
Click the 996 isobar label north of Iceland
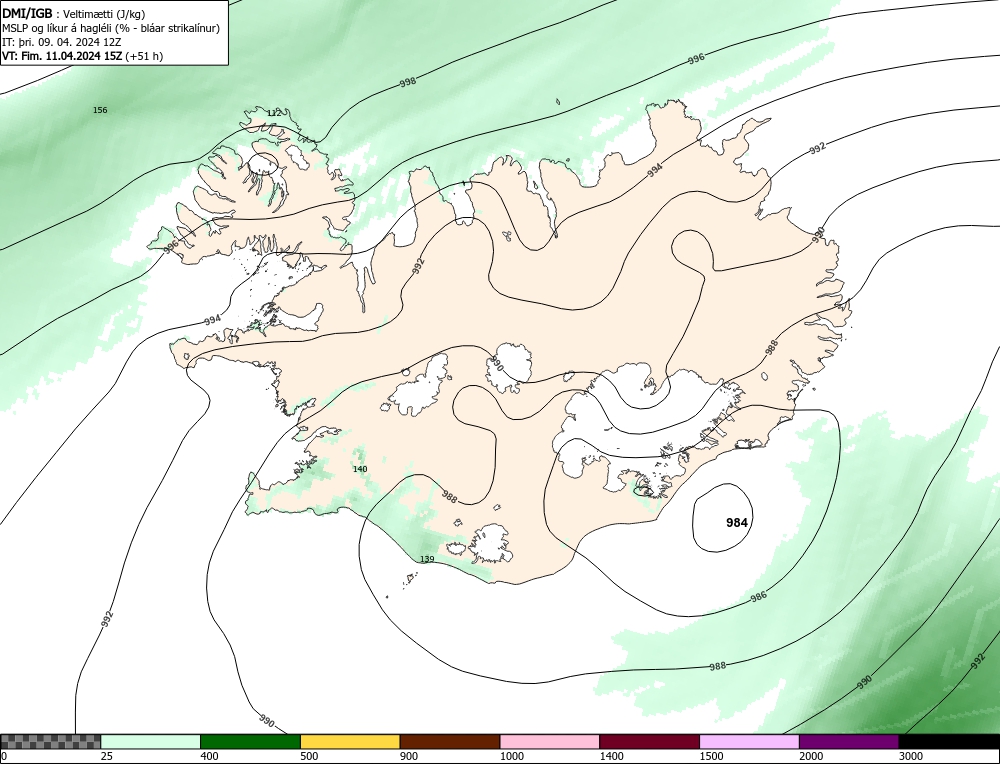(696, 59)
